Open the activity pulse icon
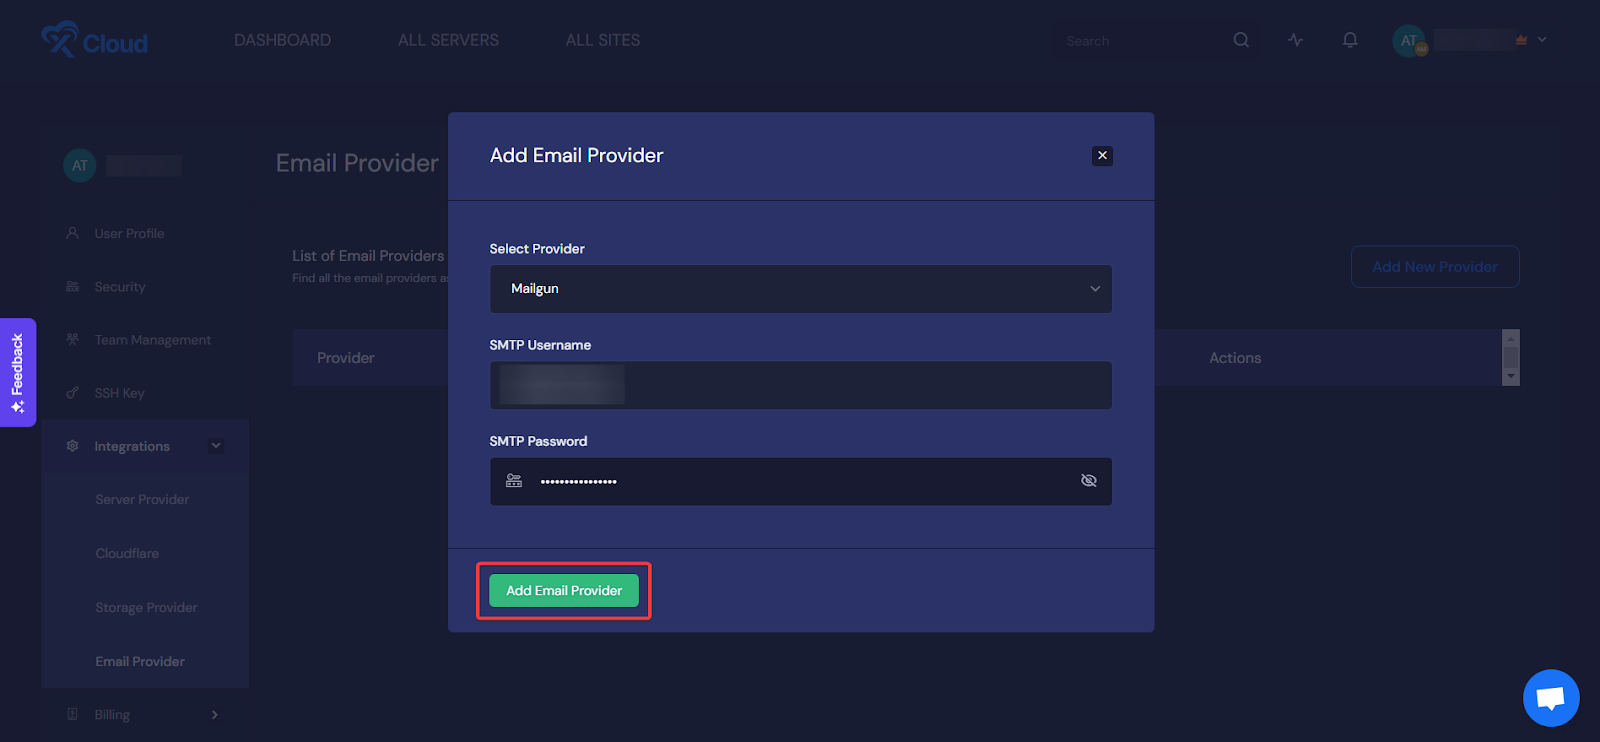Viewport: 1600px width, 742px height. [1296, 40]
